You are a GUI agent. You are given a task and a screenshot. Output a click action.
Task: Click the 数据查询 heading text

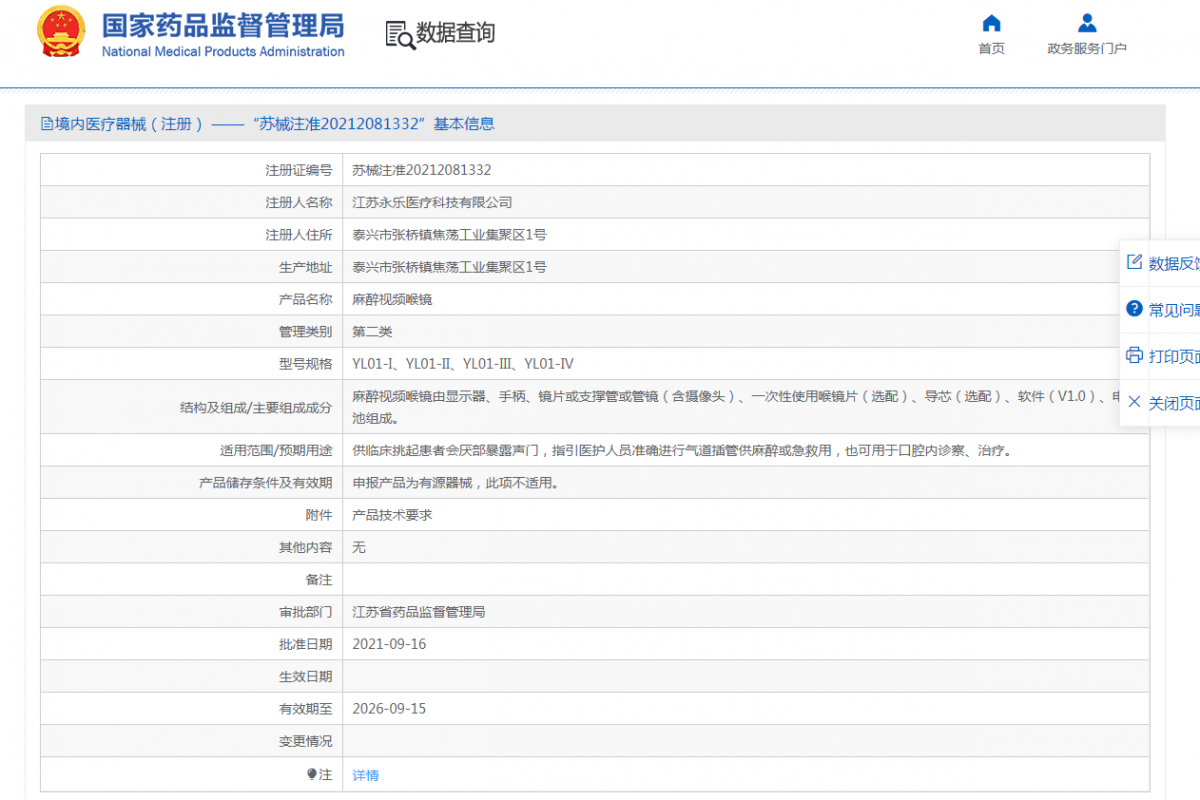pos(455,33)
